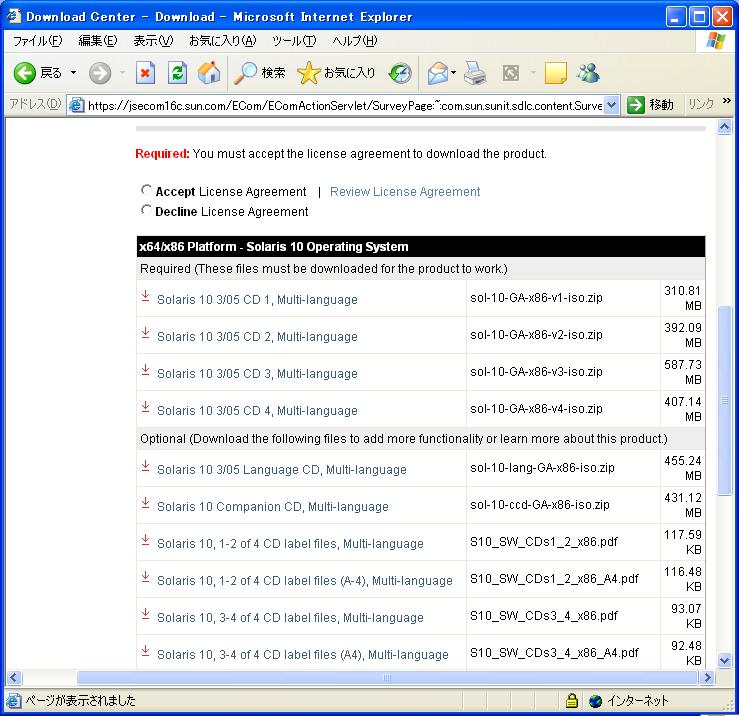Print the page using printer icon
Image resolution: width=739 pixels, height=716 pixels.
475,73
